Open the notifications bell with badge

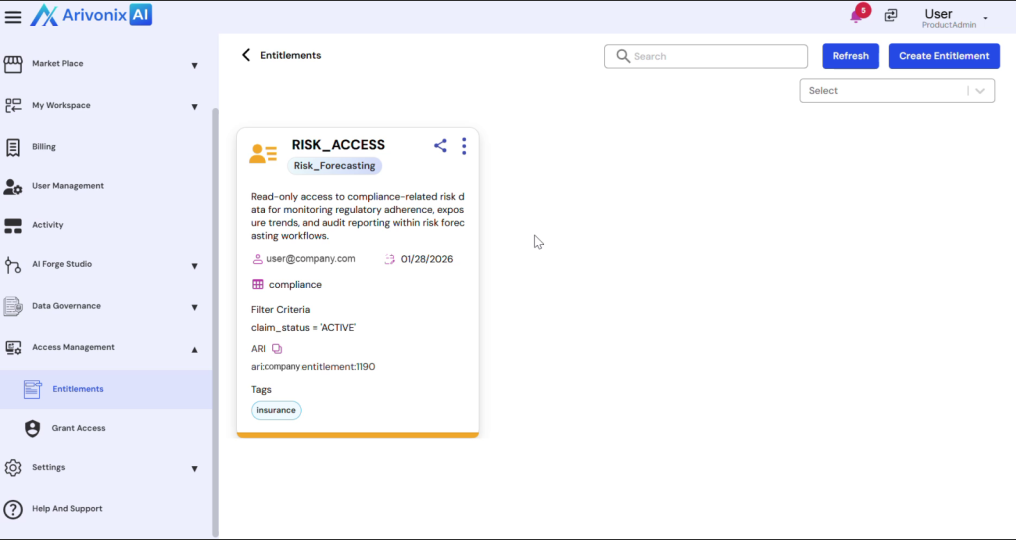(857, 15)
